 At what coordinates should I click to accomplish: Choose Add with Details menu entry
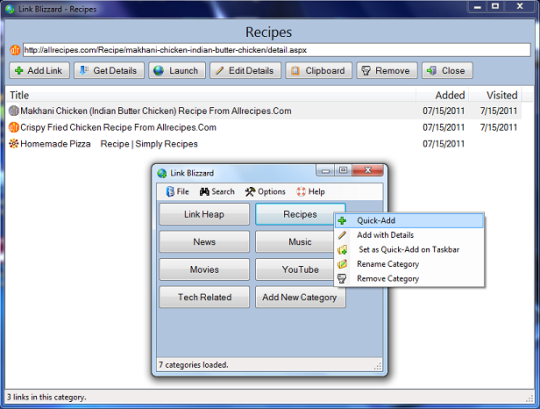409,235
